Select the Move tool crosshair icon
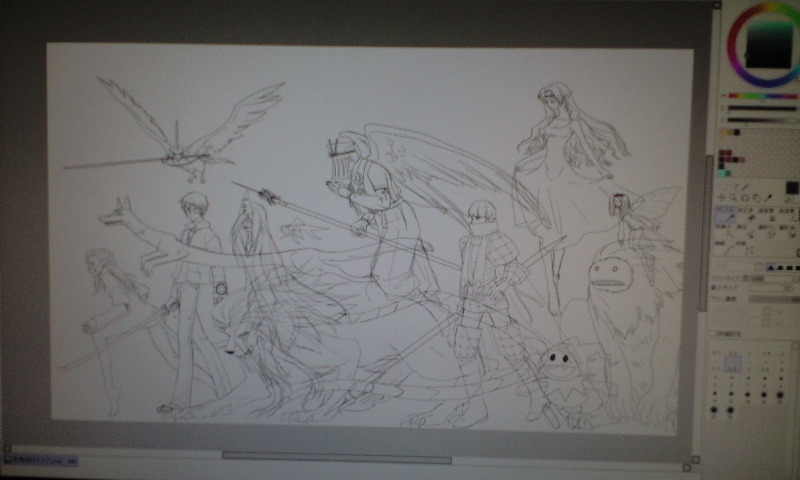 [722, 198]
